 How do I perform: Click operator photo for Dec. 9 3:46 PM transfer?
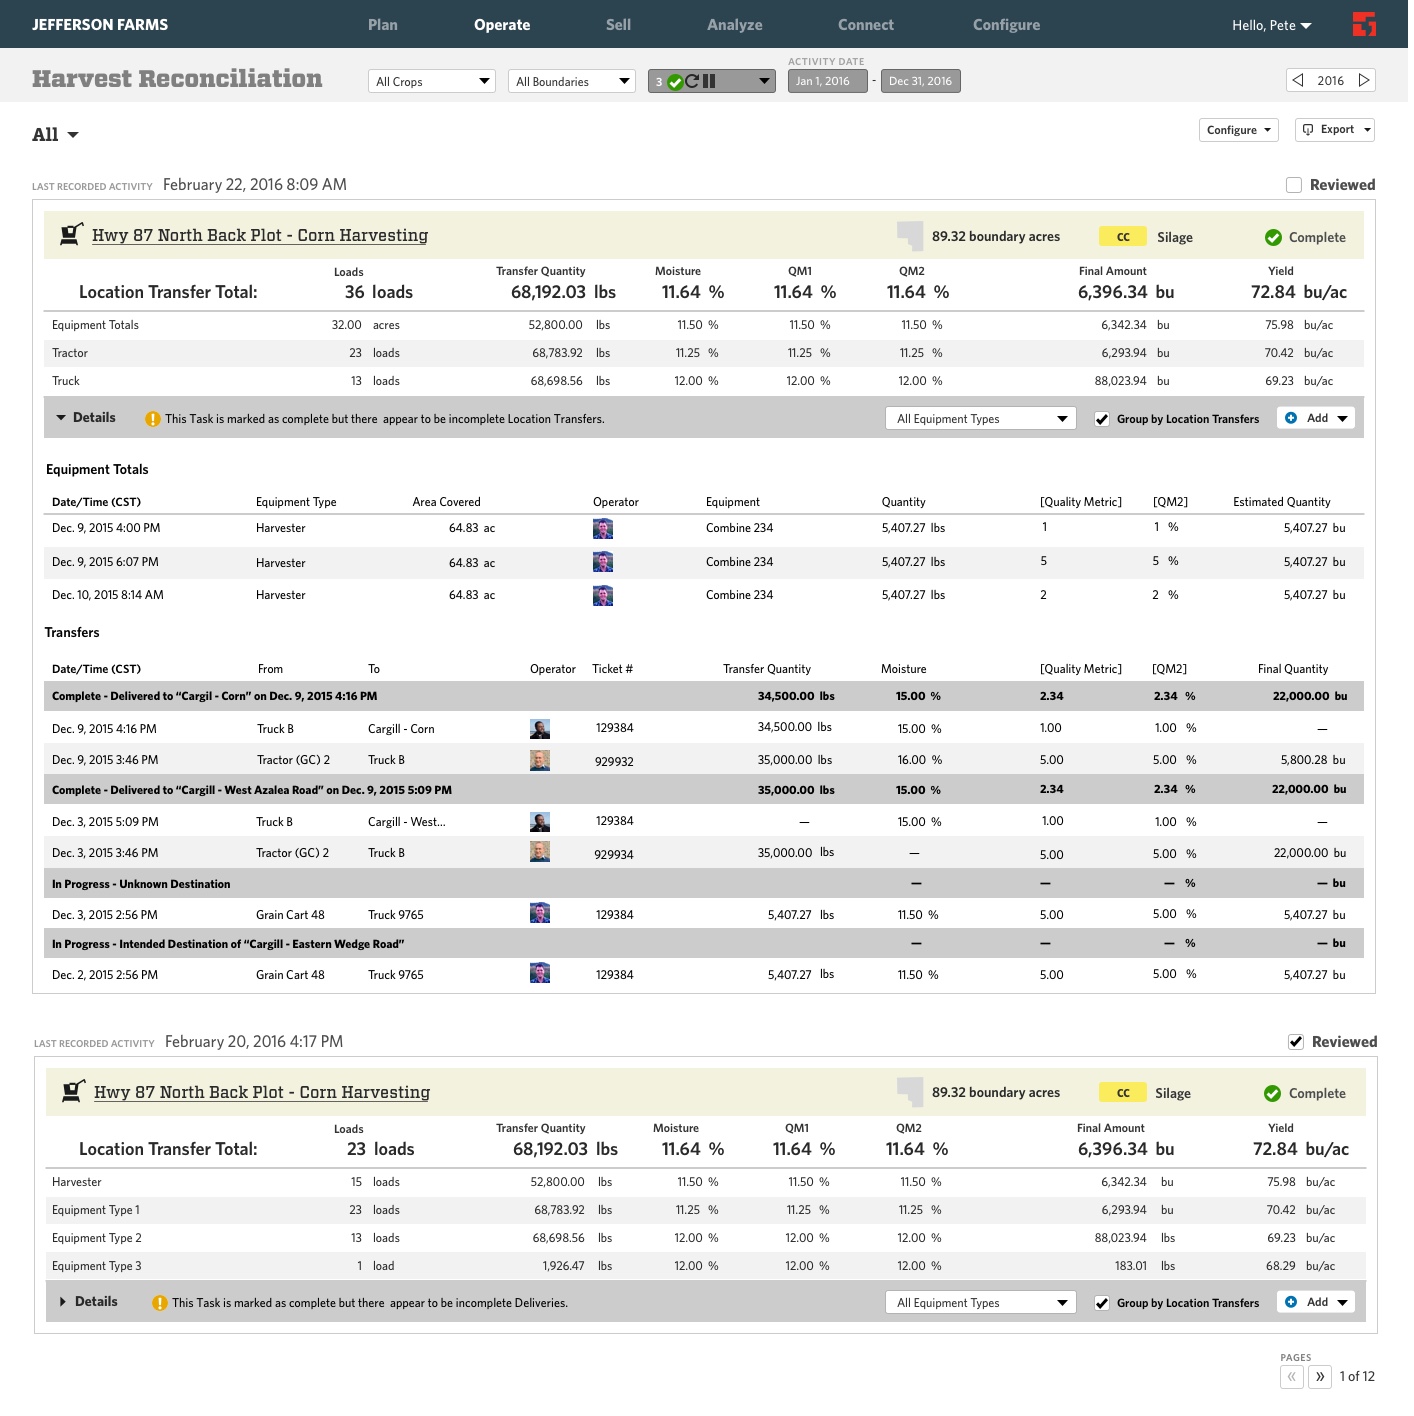(x=540, y=760)
